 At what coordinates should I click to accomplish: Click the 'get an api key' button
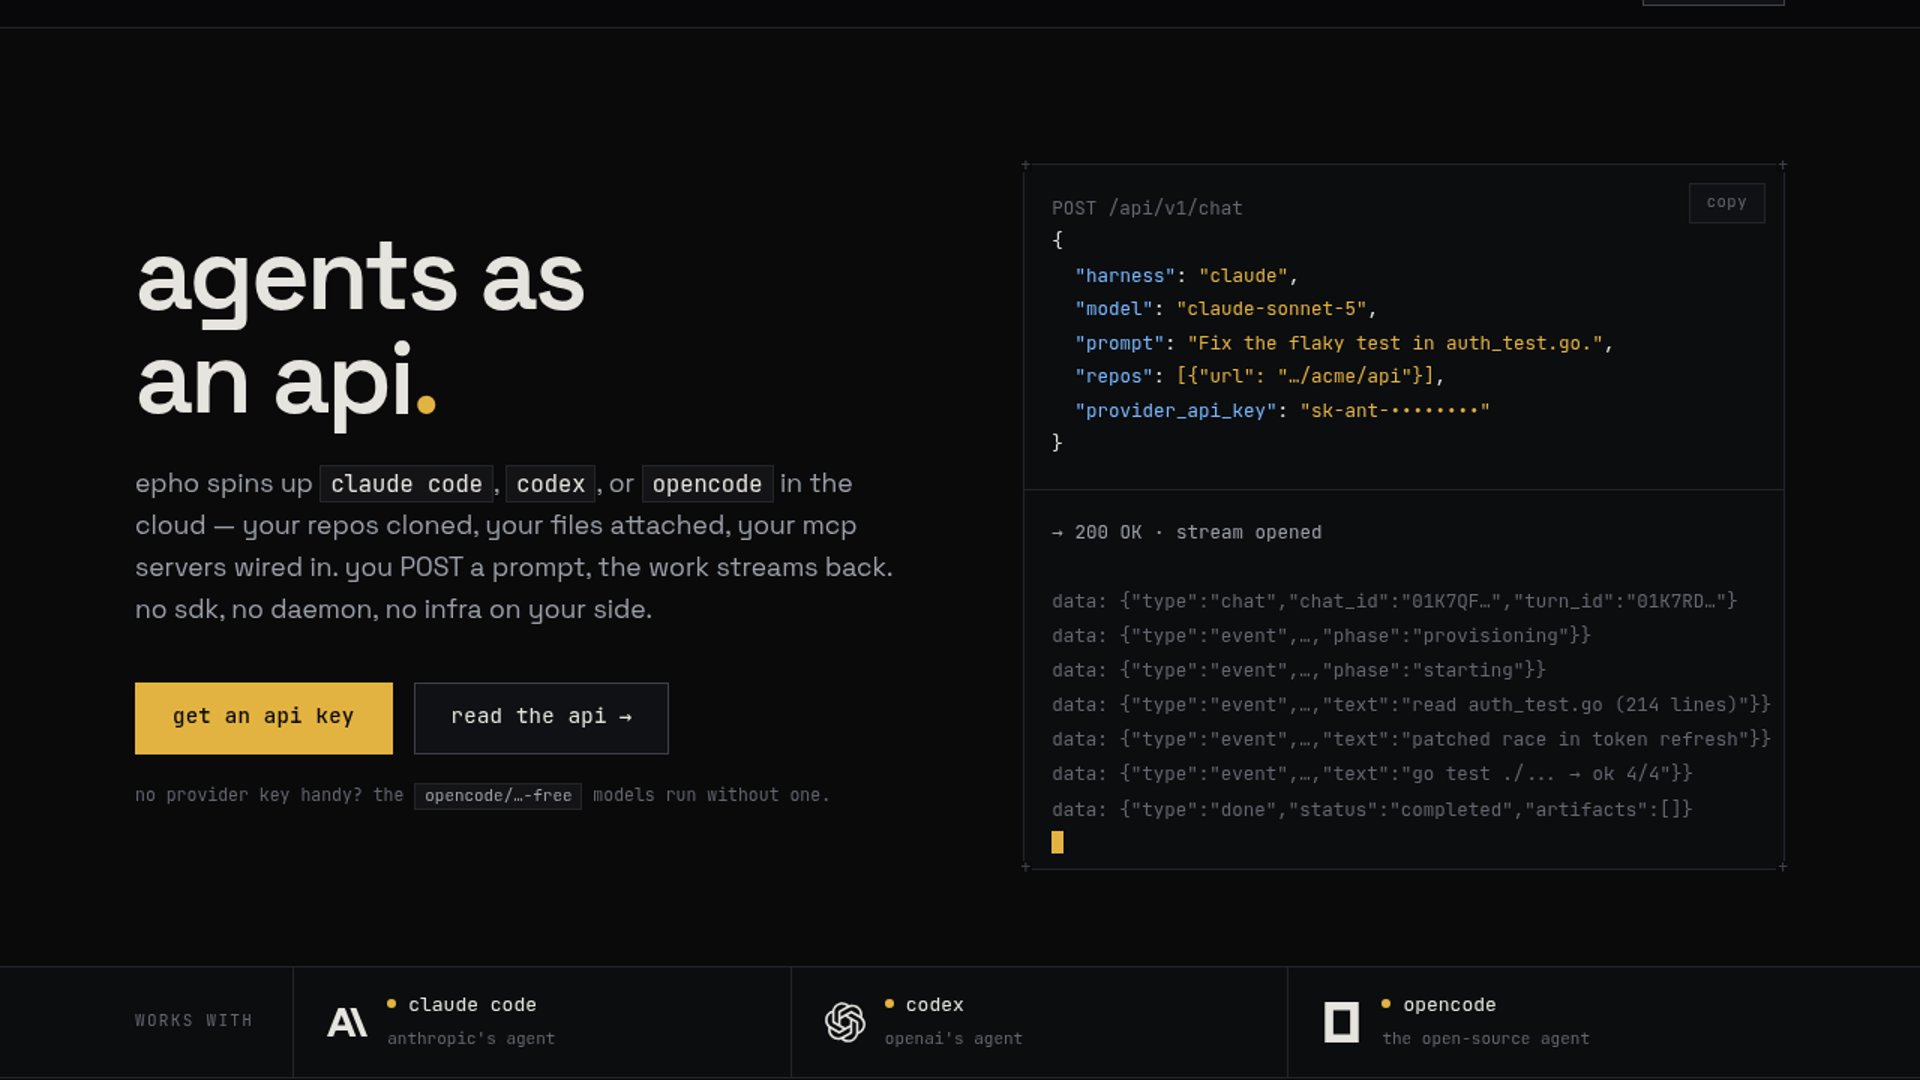pyautogui.click(x=264, y=718)
